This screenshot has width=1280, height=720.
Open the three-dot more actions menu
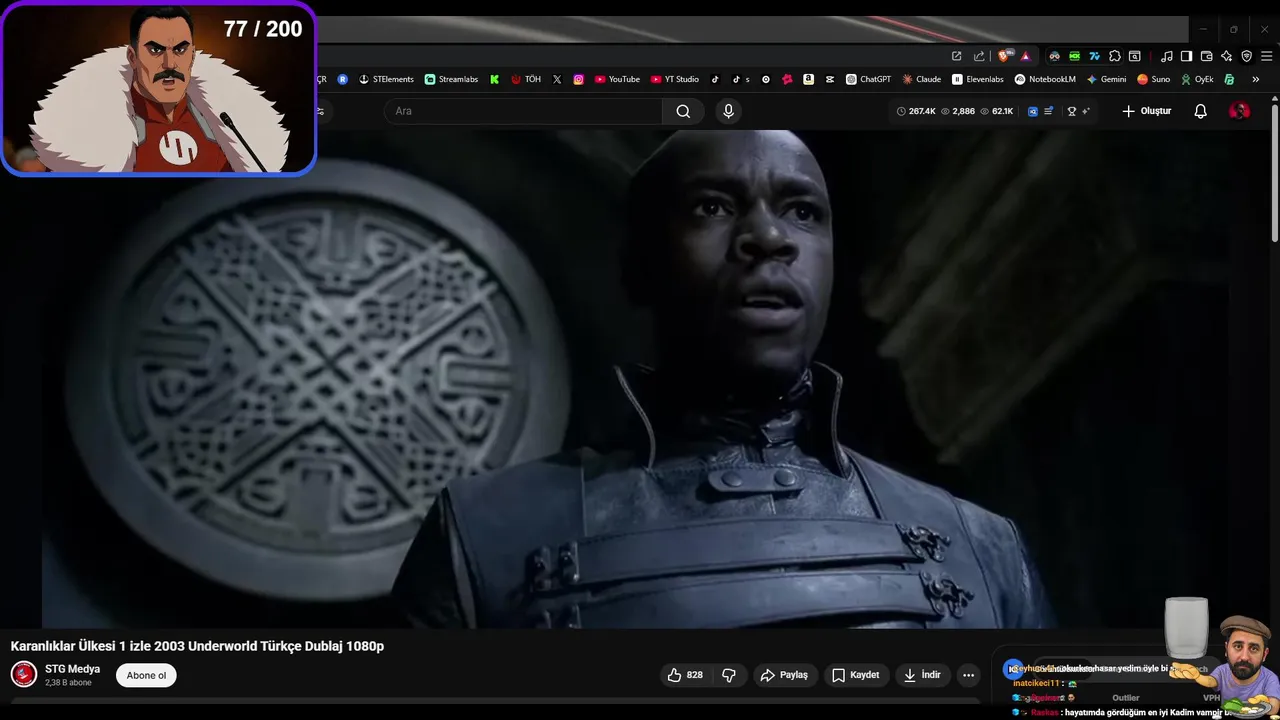tap(968, 675)
